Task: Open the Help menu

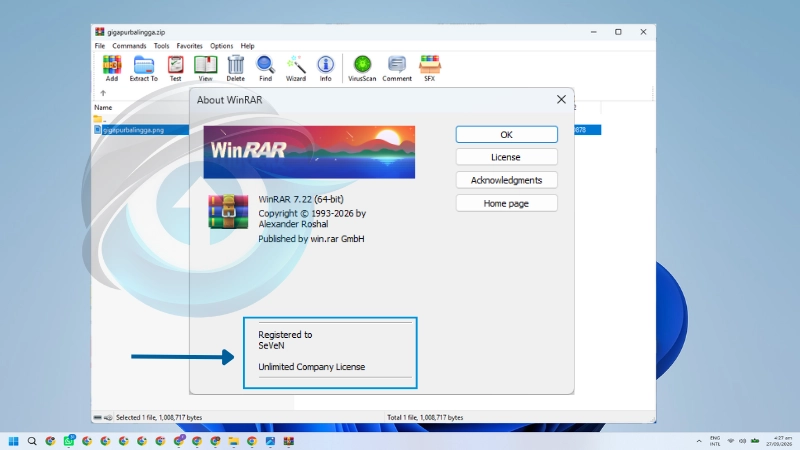Action: click(247, 46)
